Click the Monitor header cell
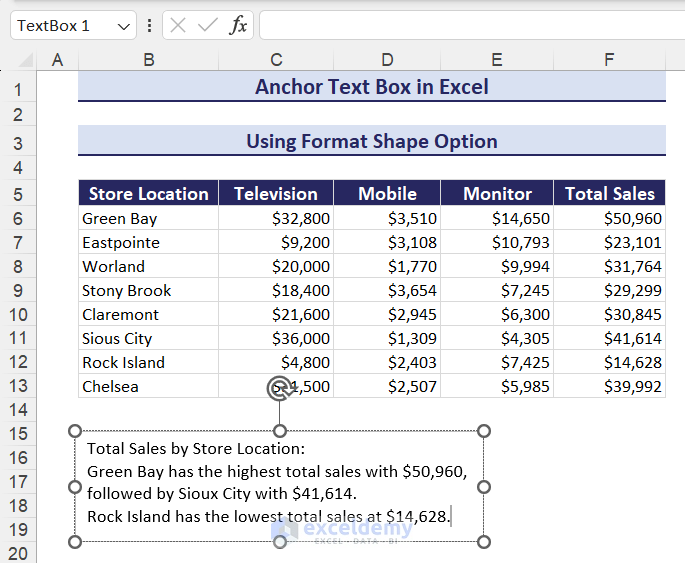Viewport: 685px width, 563px height. coord(497,193)
